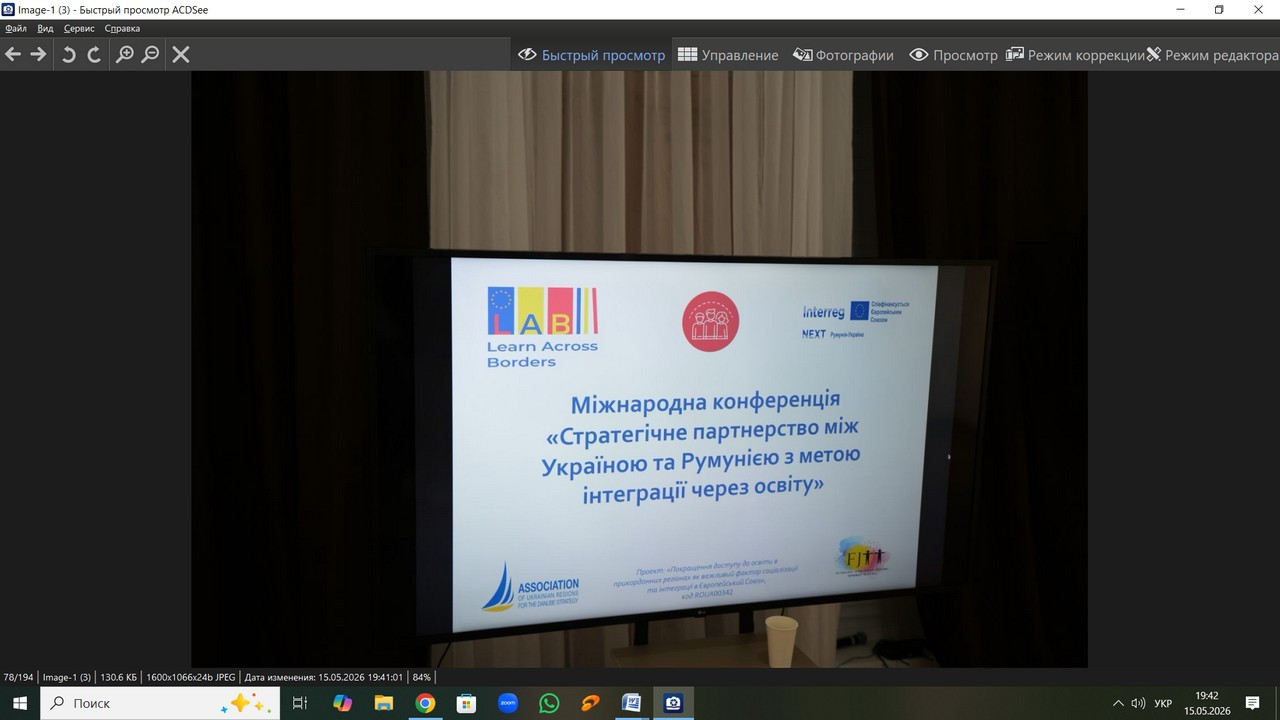Go to next image arrow

tap(38, 54)
